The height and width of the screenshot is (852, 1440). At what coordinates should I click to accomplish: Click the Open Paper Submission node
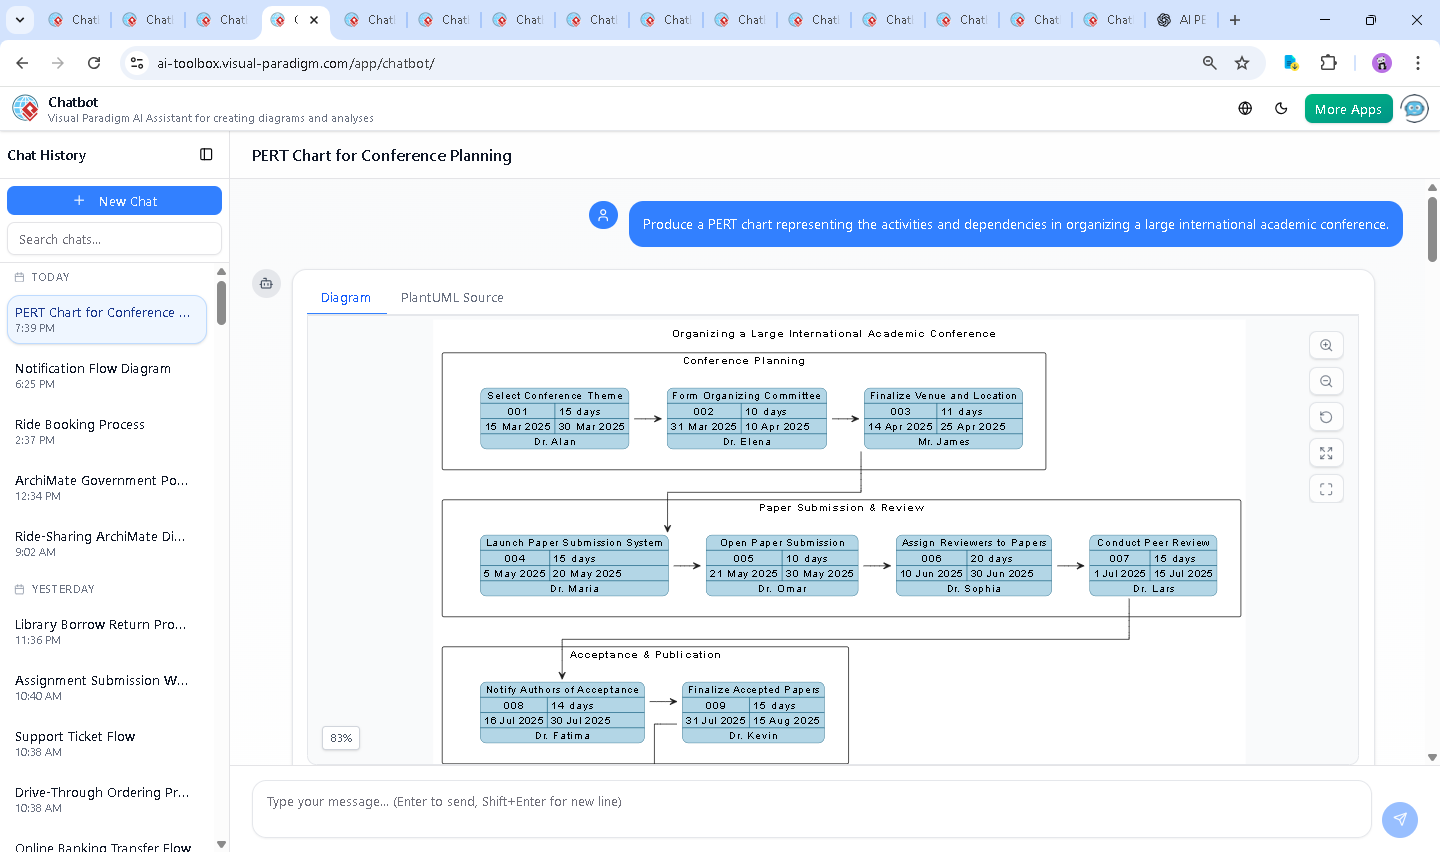pyautogui.click(x=782, y=565)
